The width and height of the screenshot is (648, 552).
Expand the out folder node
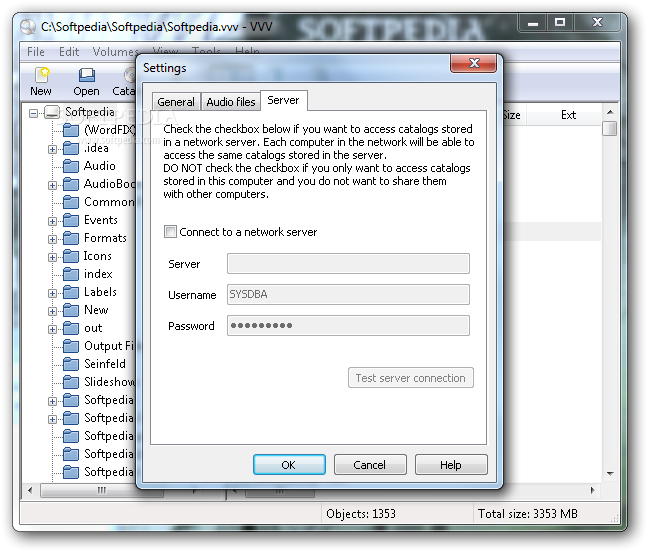tap(52, 329)
